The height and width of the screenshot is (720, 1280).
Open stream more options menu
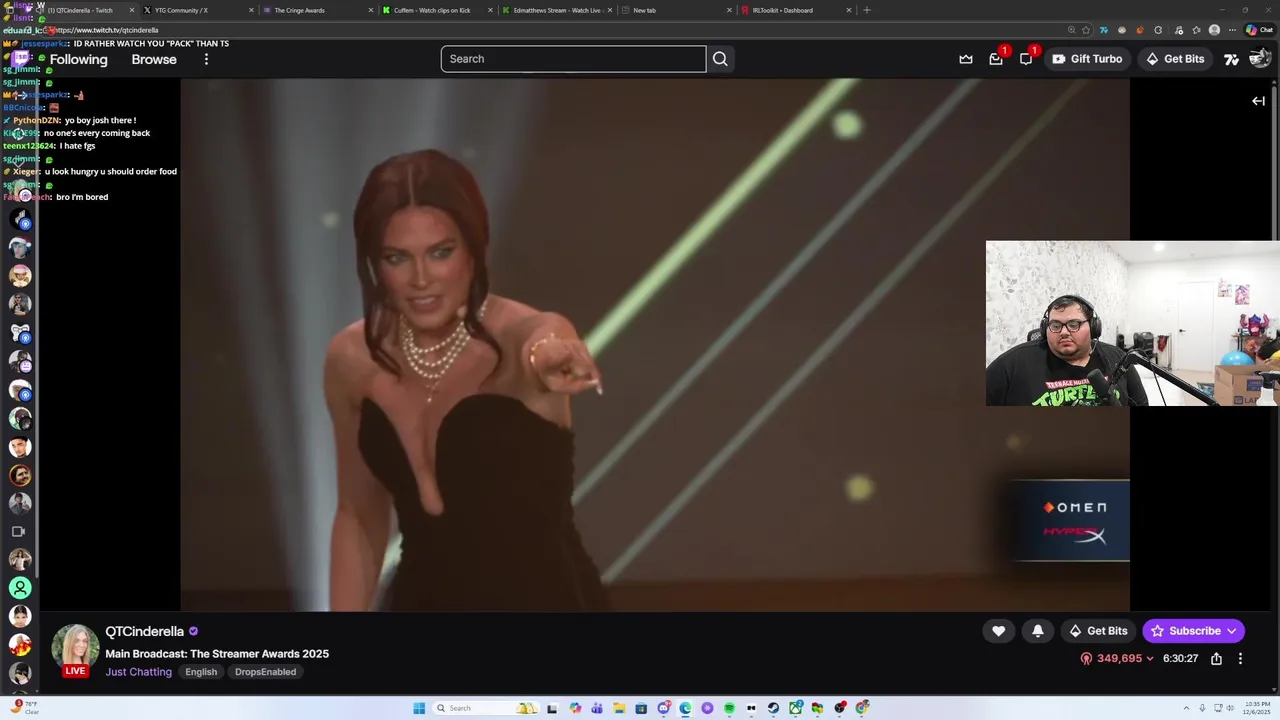[1240, 659]
